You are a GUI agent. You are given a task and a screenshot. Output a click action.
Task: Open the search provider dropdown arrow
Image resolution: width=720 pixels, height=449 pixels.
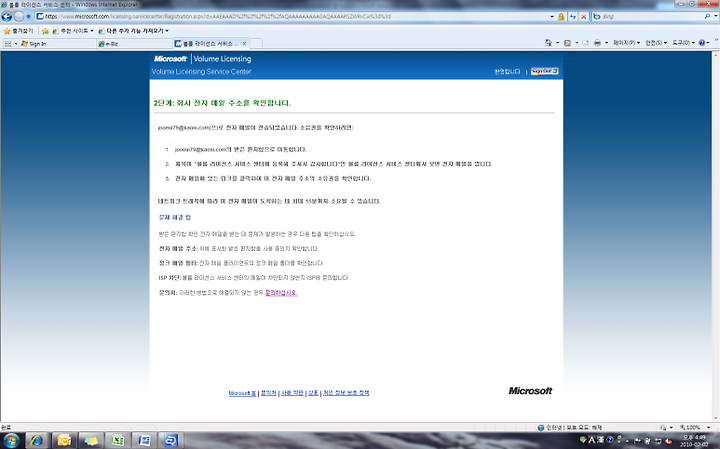click(714, 17)
